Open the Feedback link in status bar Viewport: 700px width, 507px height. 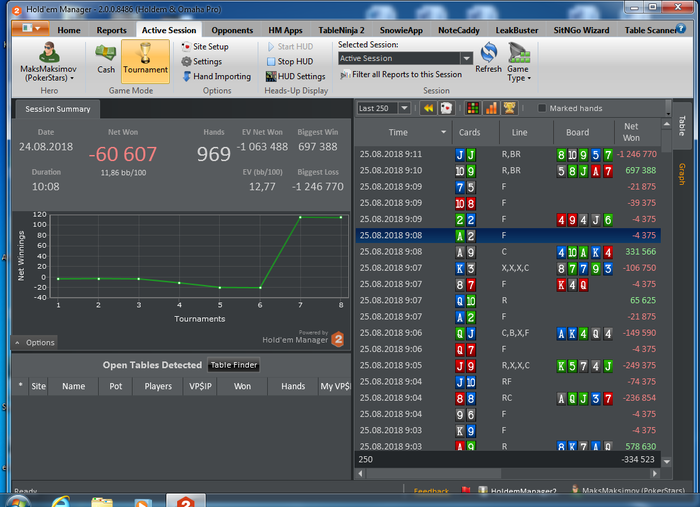[431, 491]
